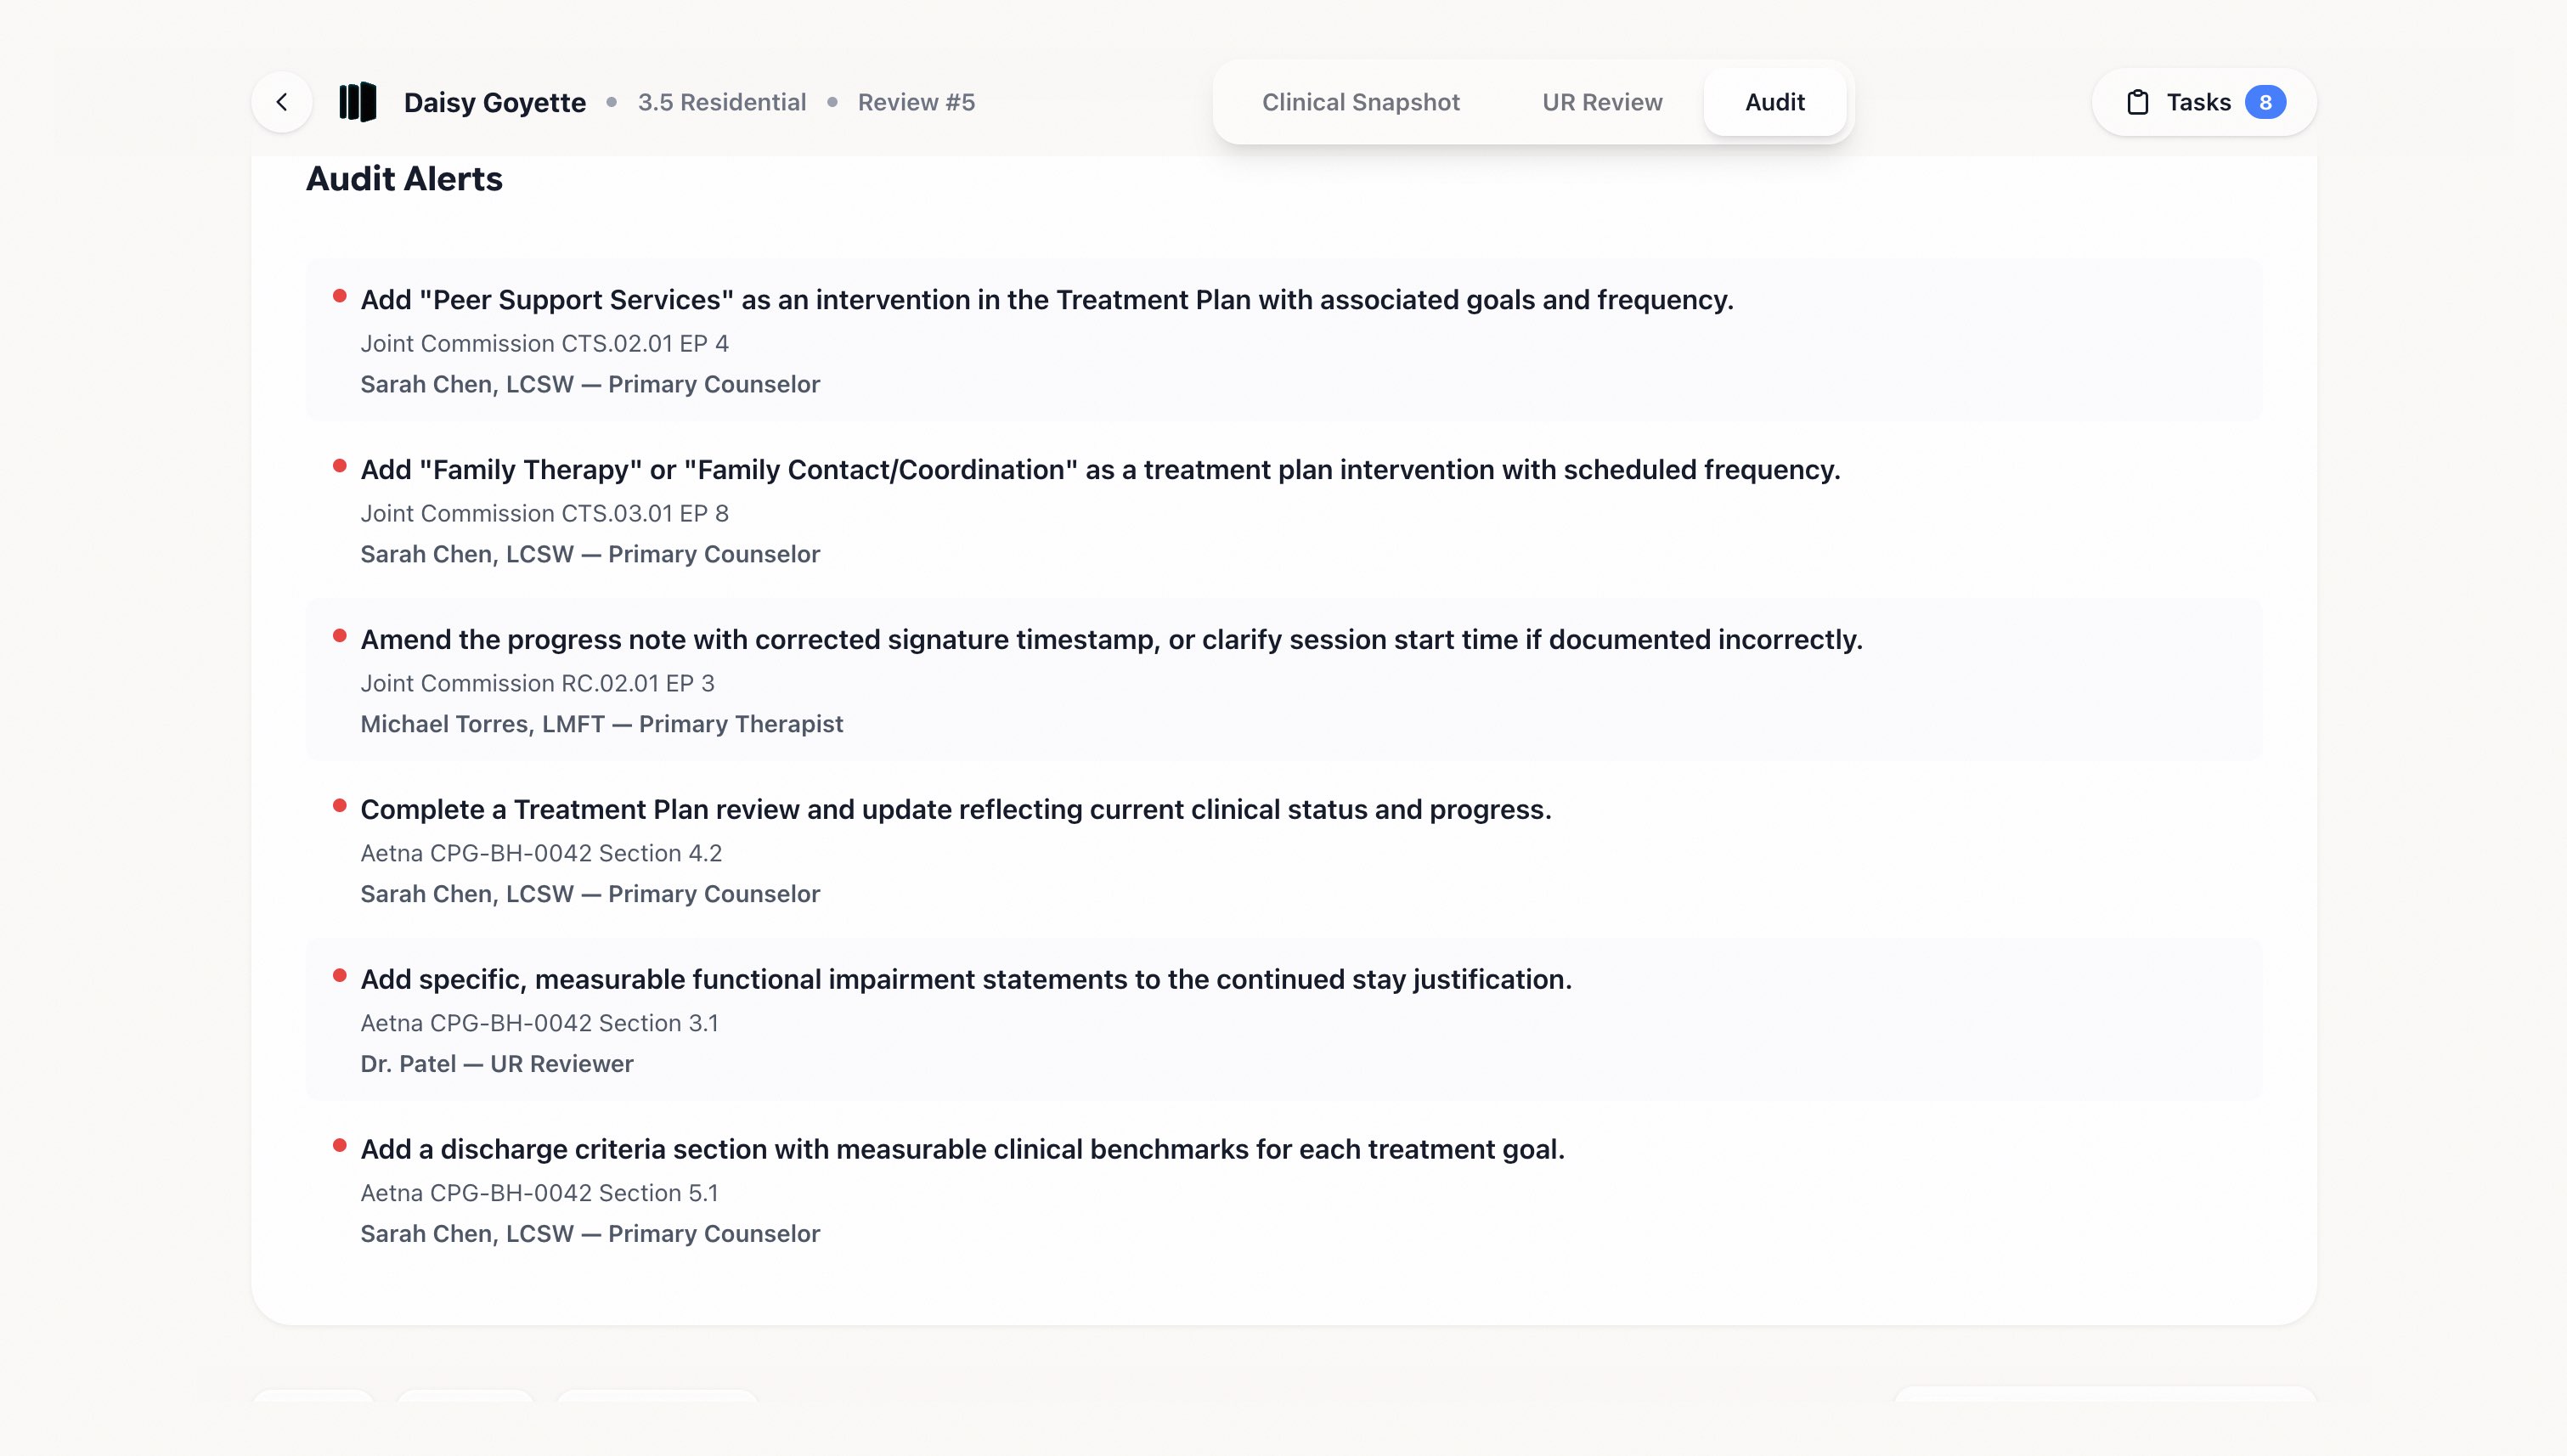Click the Daisy Goyette patient name

(494, 102)
